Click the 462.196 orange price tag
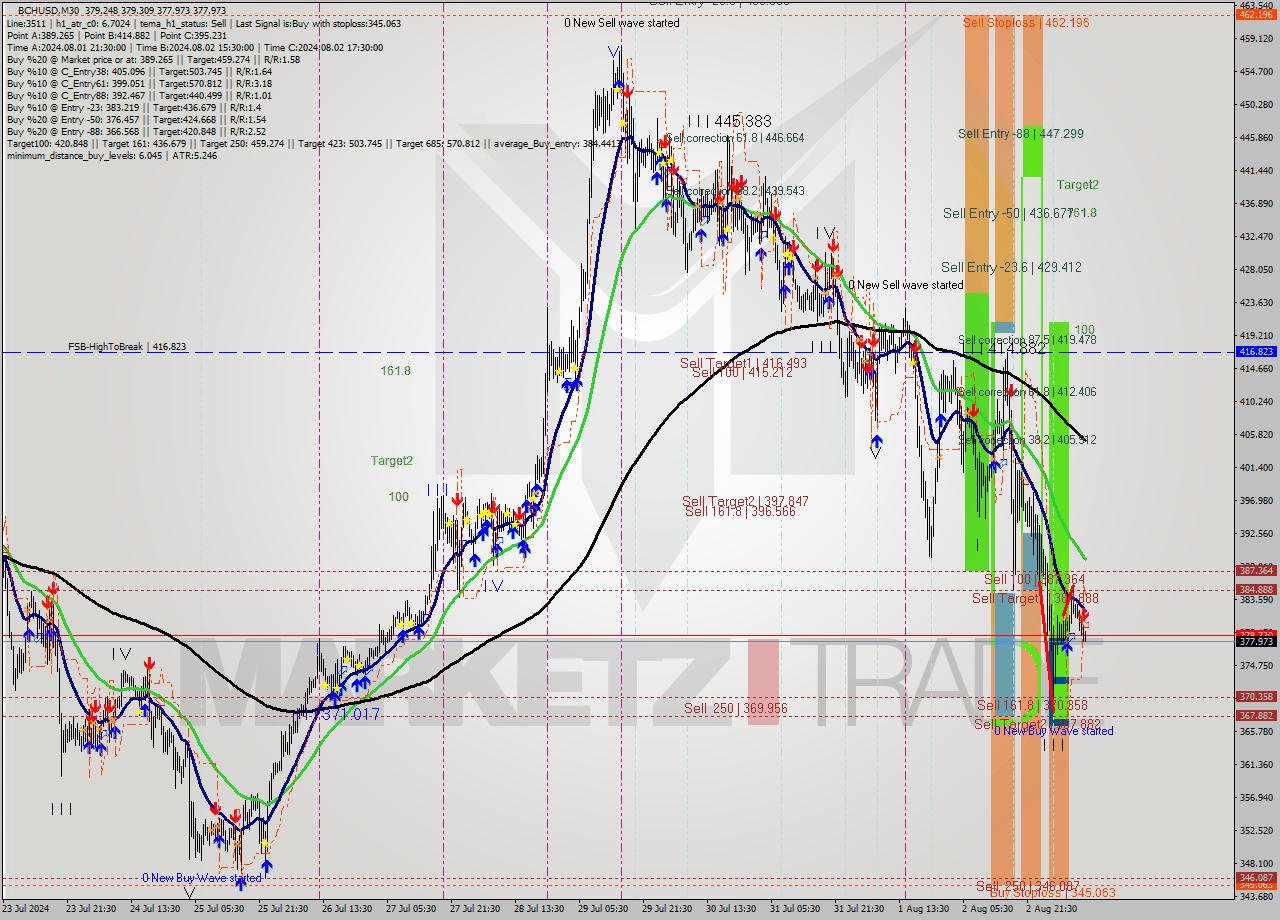Viewport: 1280px width, 920px height. pos(1256,14)
